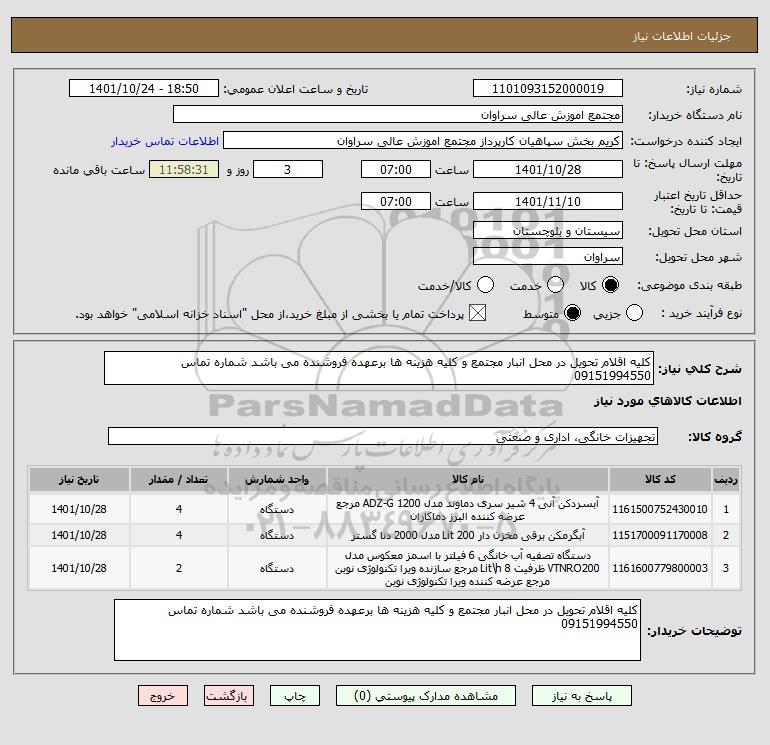Viewport: 770px width, 745px height.
Task: Click the buyer notes text area
Action: coord(377,630)
